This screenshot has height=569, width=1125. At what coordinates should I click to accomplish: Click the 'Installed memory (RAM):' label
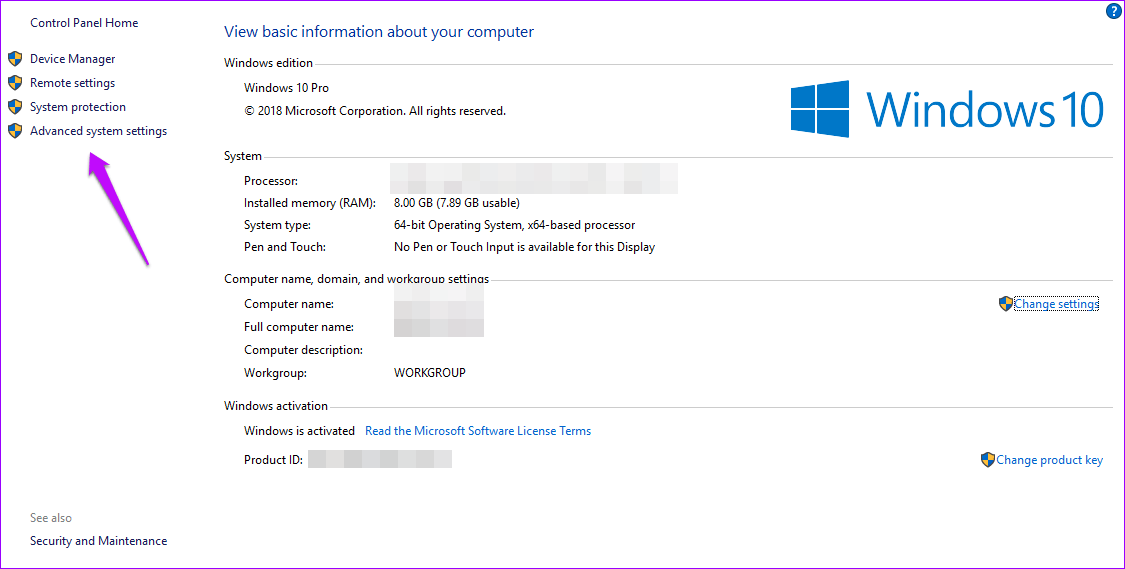point(310,203)
